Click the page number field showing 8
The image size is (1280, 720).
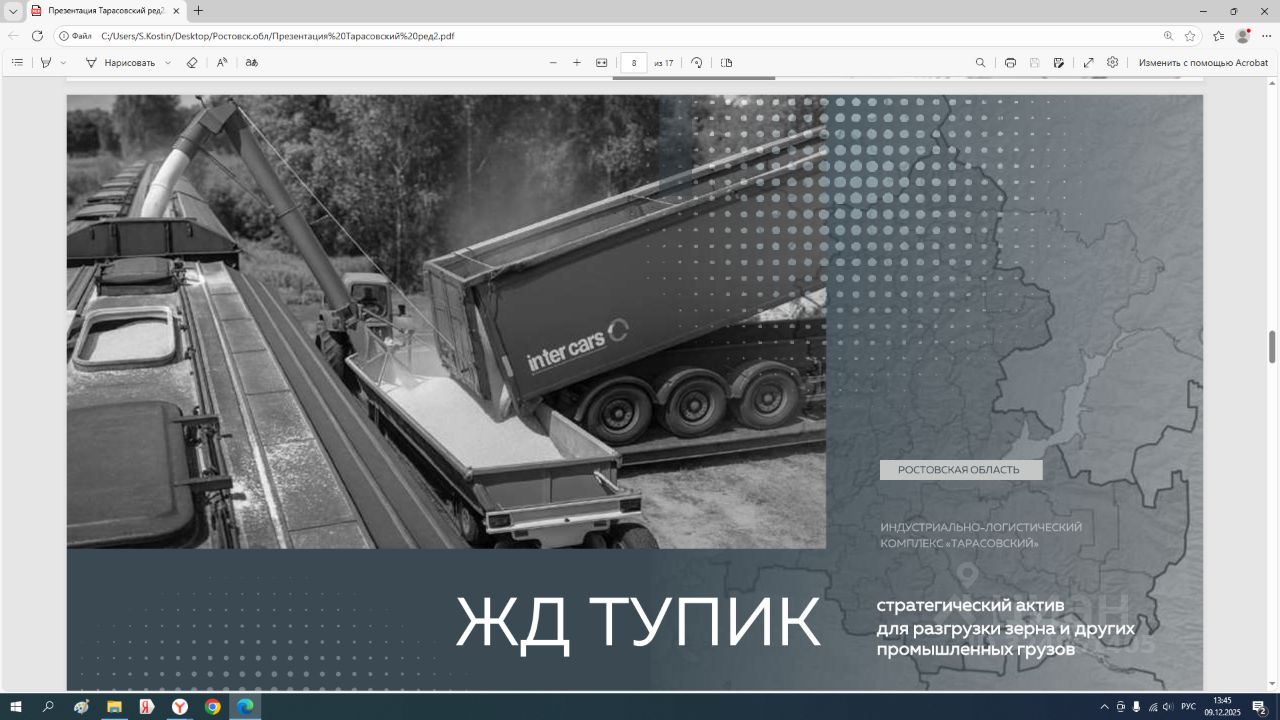pos(634,62)
